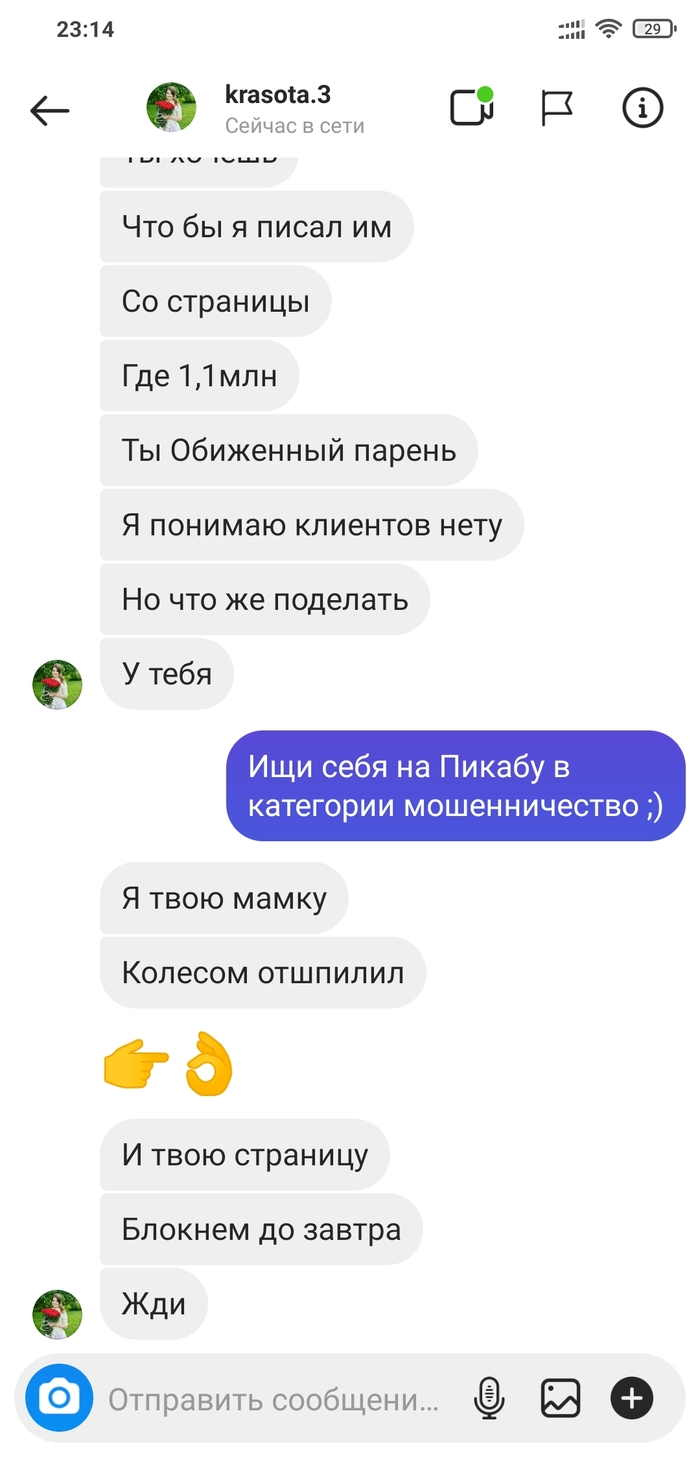700x1457 pixels.
Task: Tap the "Блокнем до завтра" message bubble
Action: tap(261, 1229)
